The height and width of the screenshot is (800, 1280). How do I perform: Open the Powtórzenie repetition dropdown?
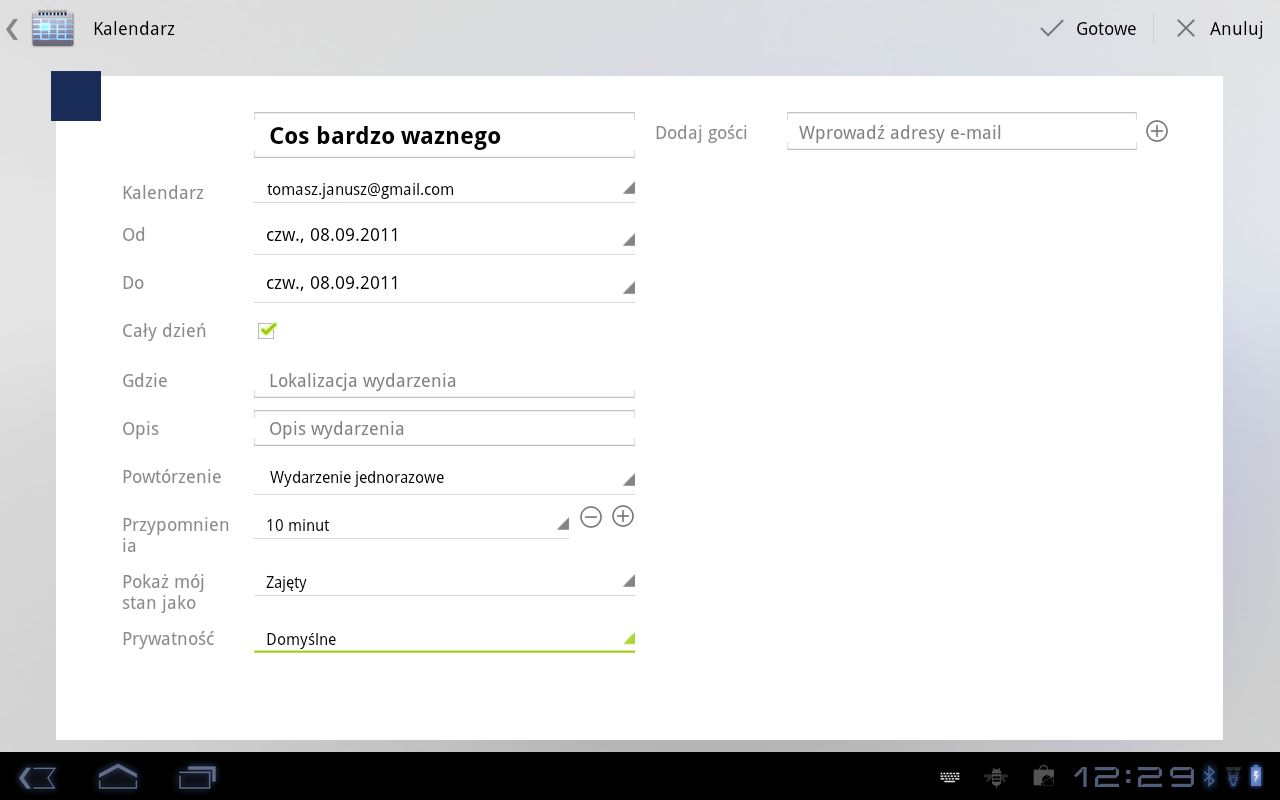tap(444, 477)
